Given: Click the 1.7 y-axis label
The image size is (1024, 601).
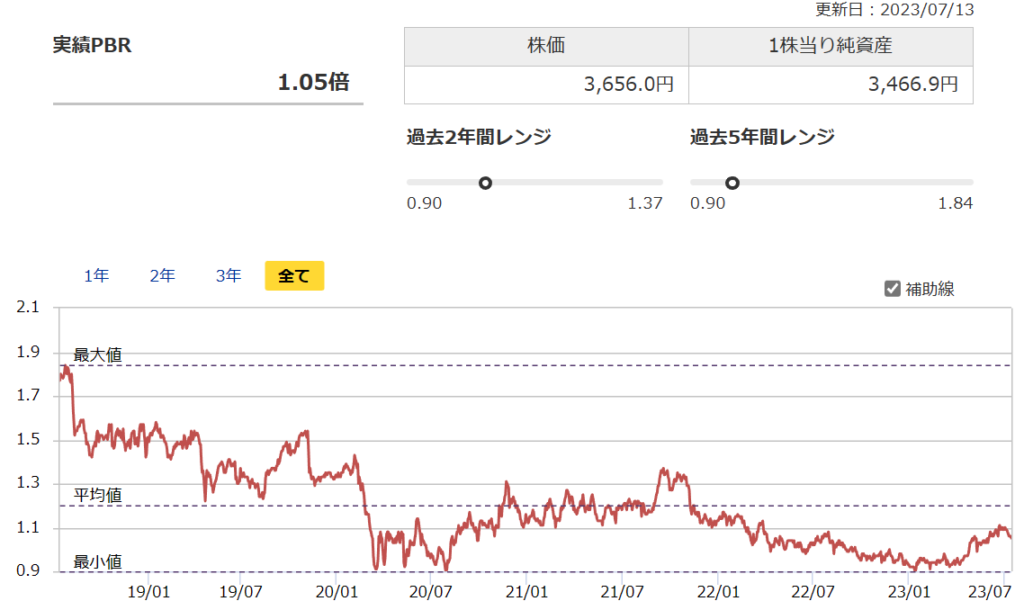Looking at the screenshot, I should click(x=28, y=395).
